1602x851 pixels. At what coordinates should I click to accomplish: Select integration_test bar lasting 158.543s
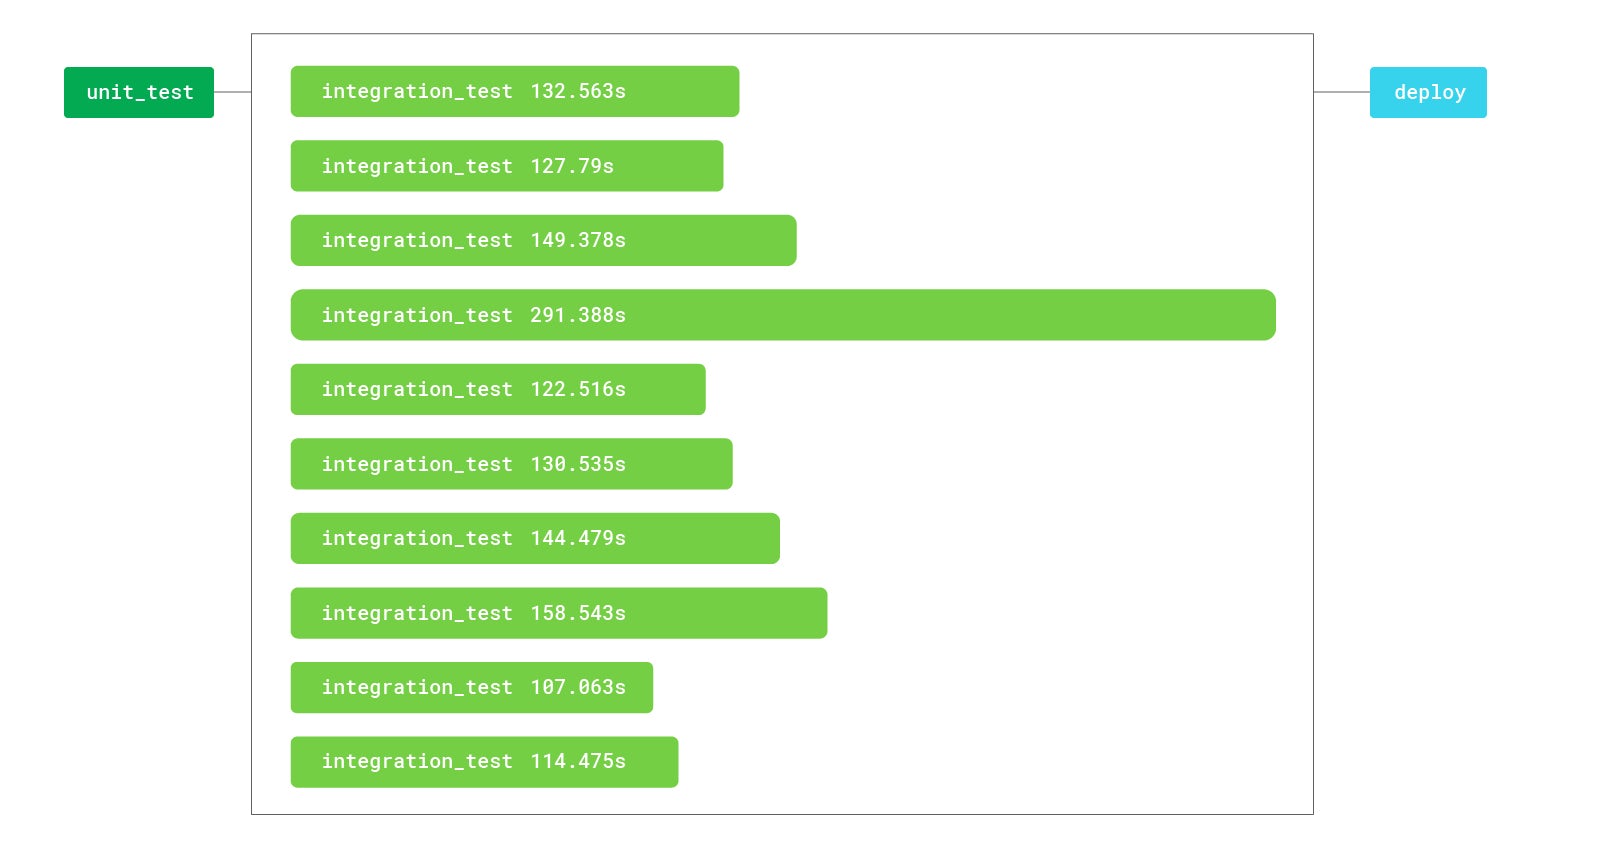pyautogui.click(x=559, y=613)
